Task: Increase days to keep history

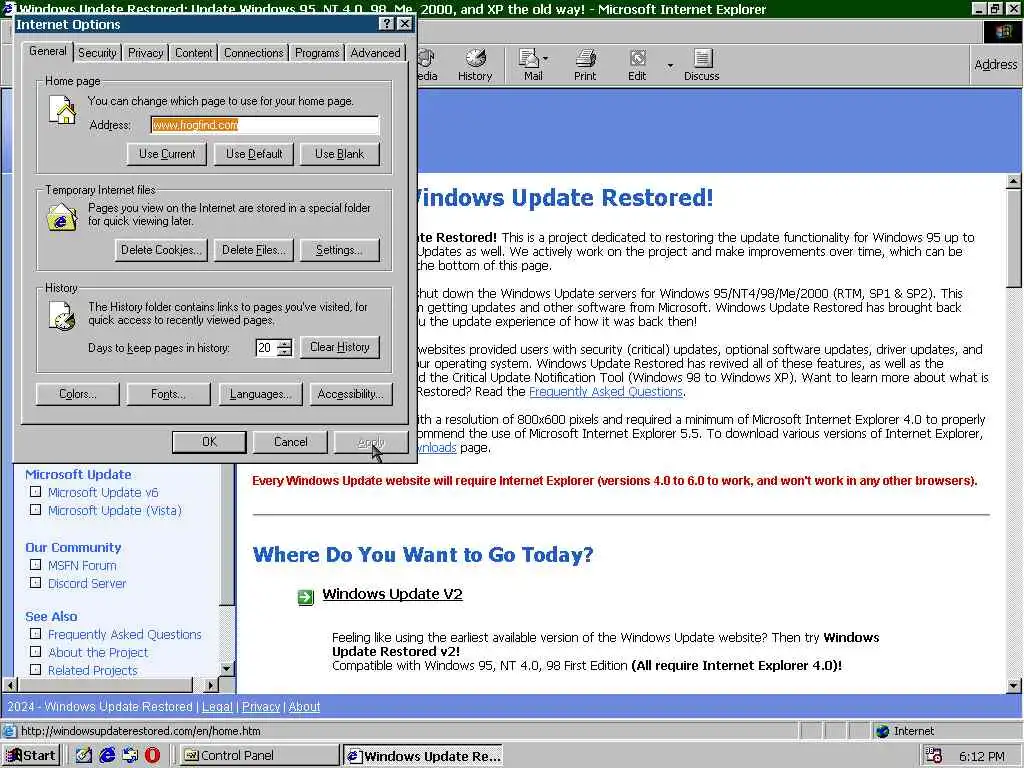Action: tap(284, 342)
